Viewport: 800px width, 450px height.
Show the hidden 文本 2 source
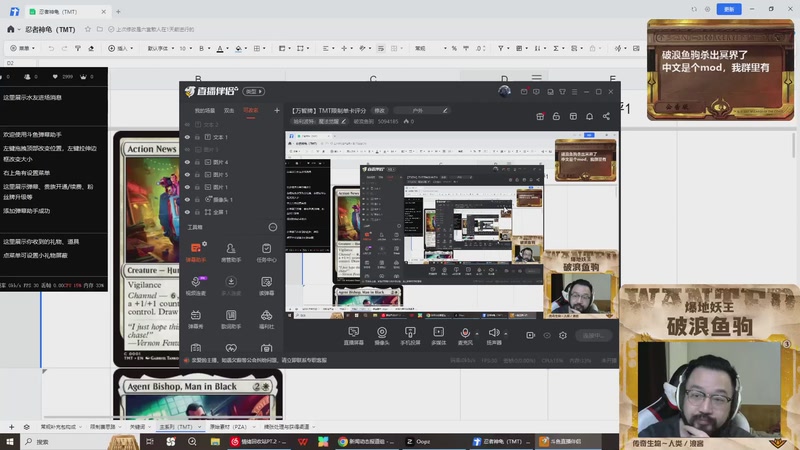[x=187, y=124]
